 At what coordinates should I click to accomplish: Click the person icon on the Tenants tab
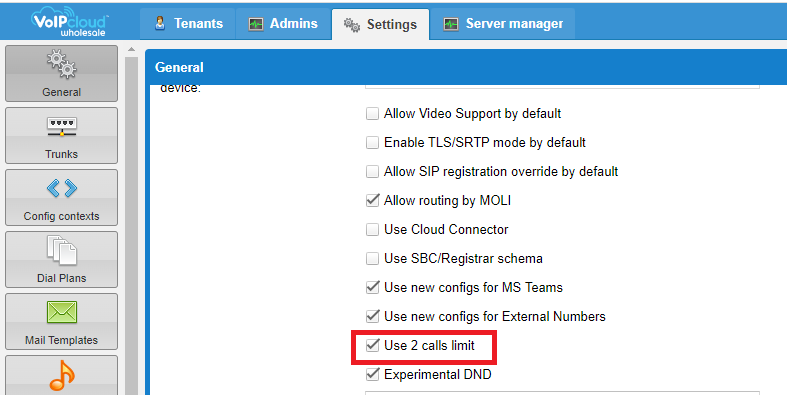pos(160,23)
